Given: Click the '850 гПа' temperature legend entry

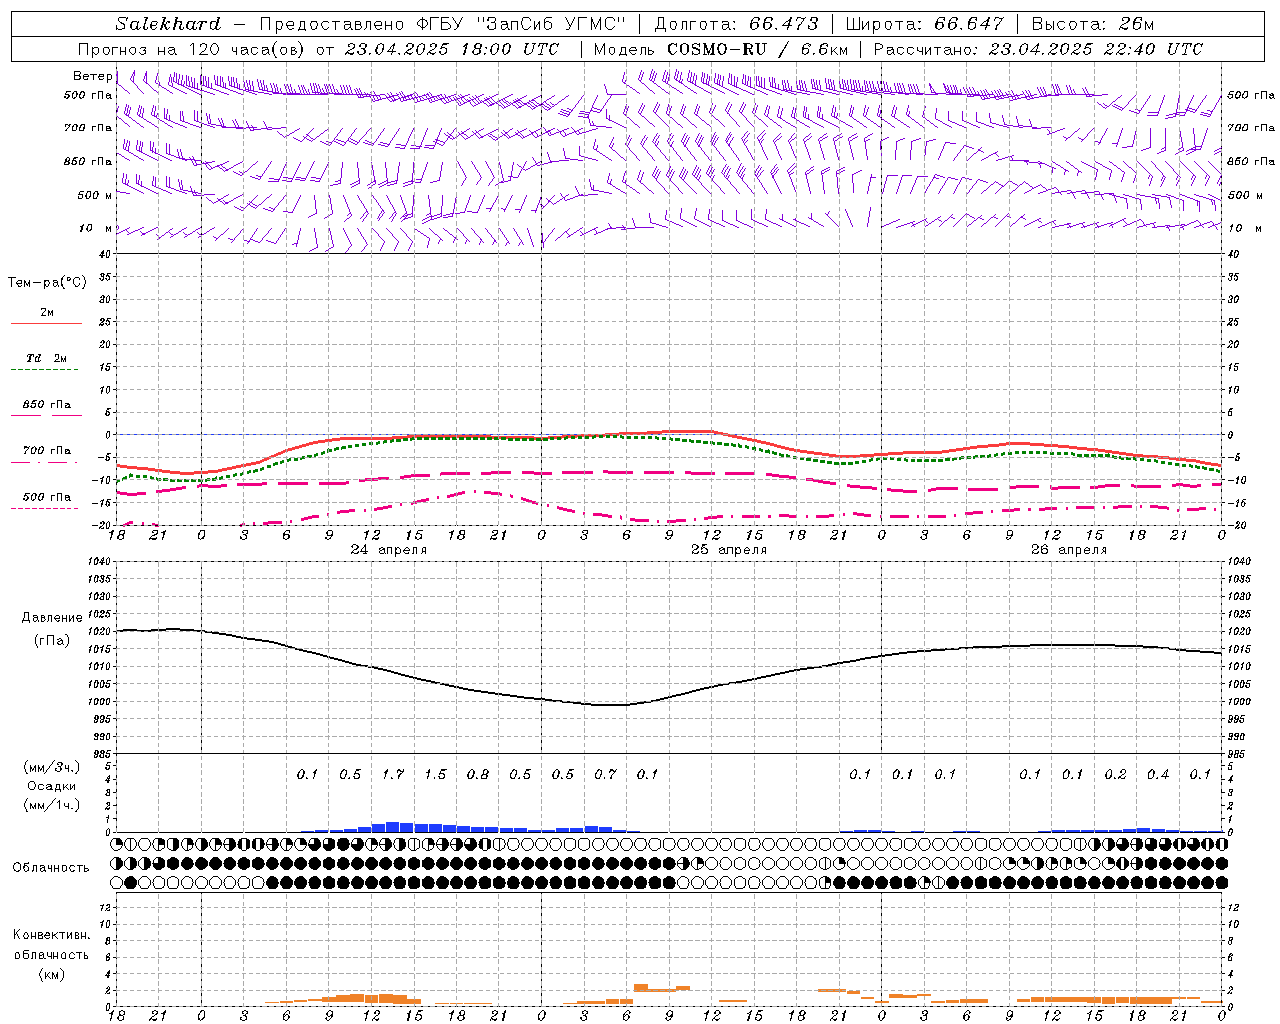Looking at the screenshot, I should click(x=47, y=405).
